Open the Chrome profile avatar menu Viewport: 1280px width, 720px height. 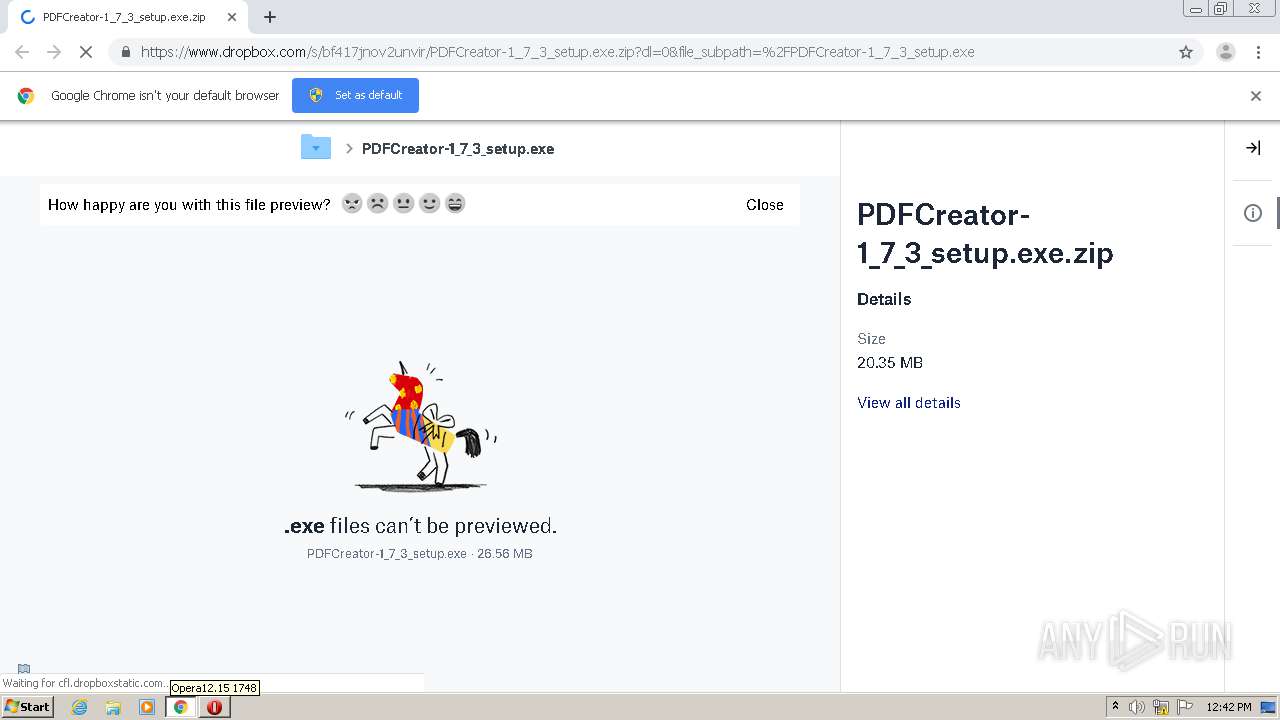click(1225, 52)
